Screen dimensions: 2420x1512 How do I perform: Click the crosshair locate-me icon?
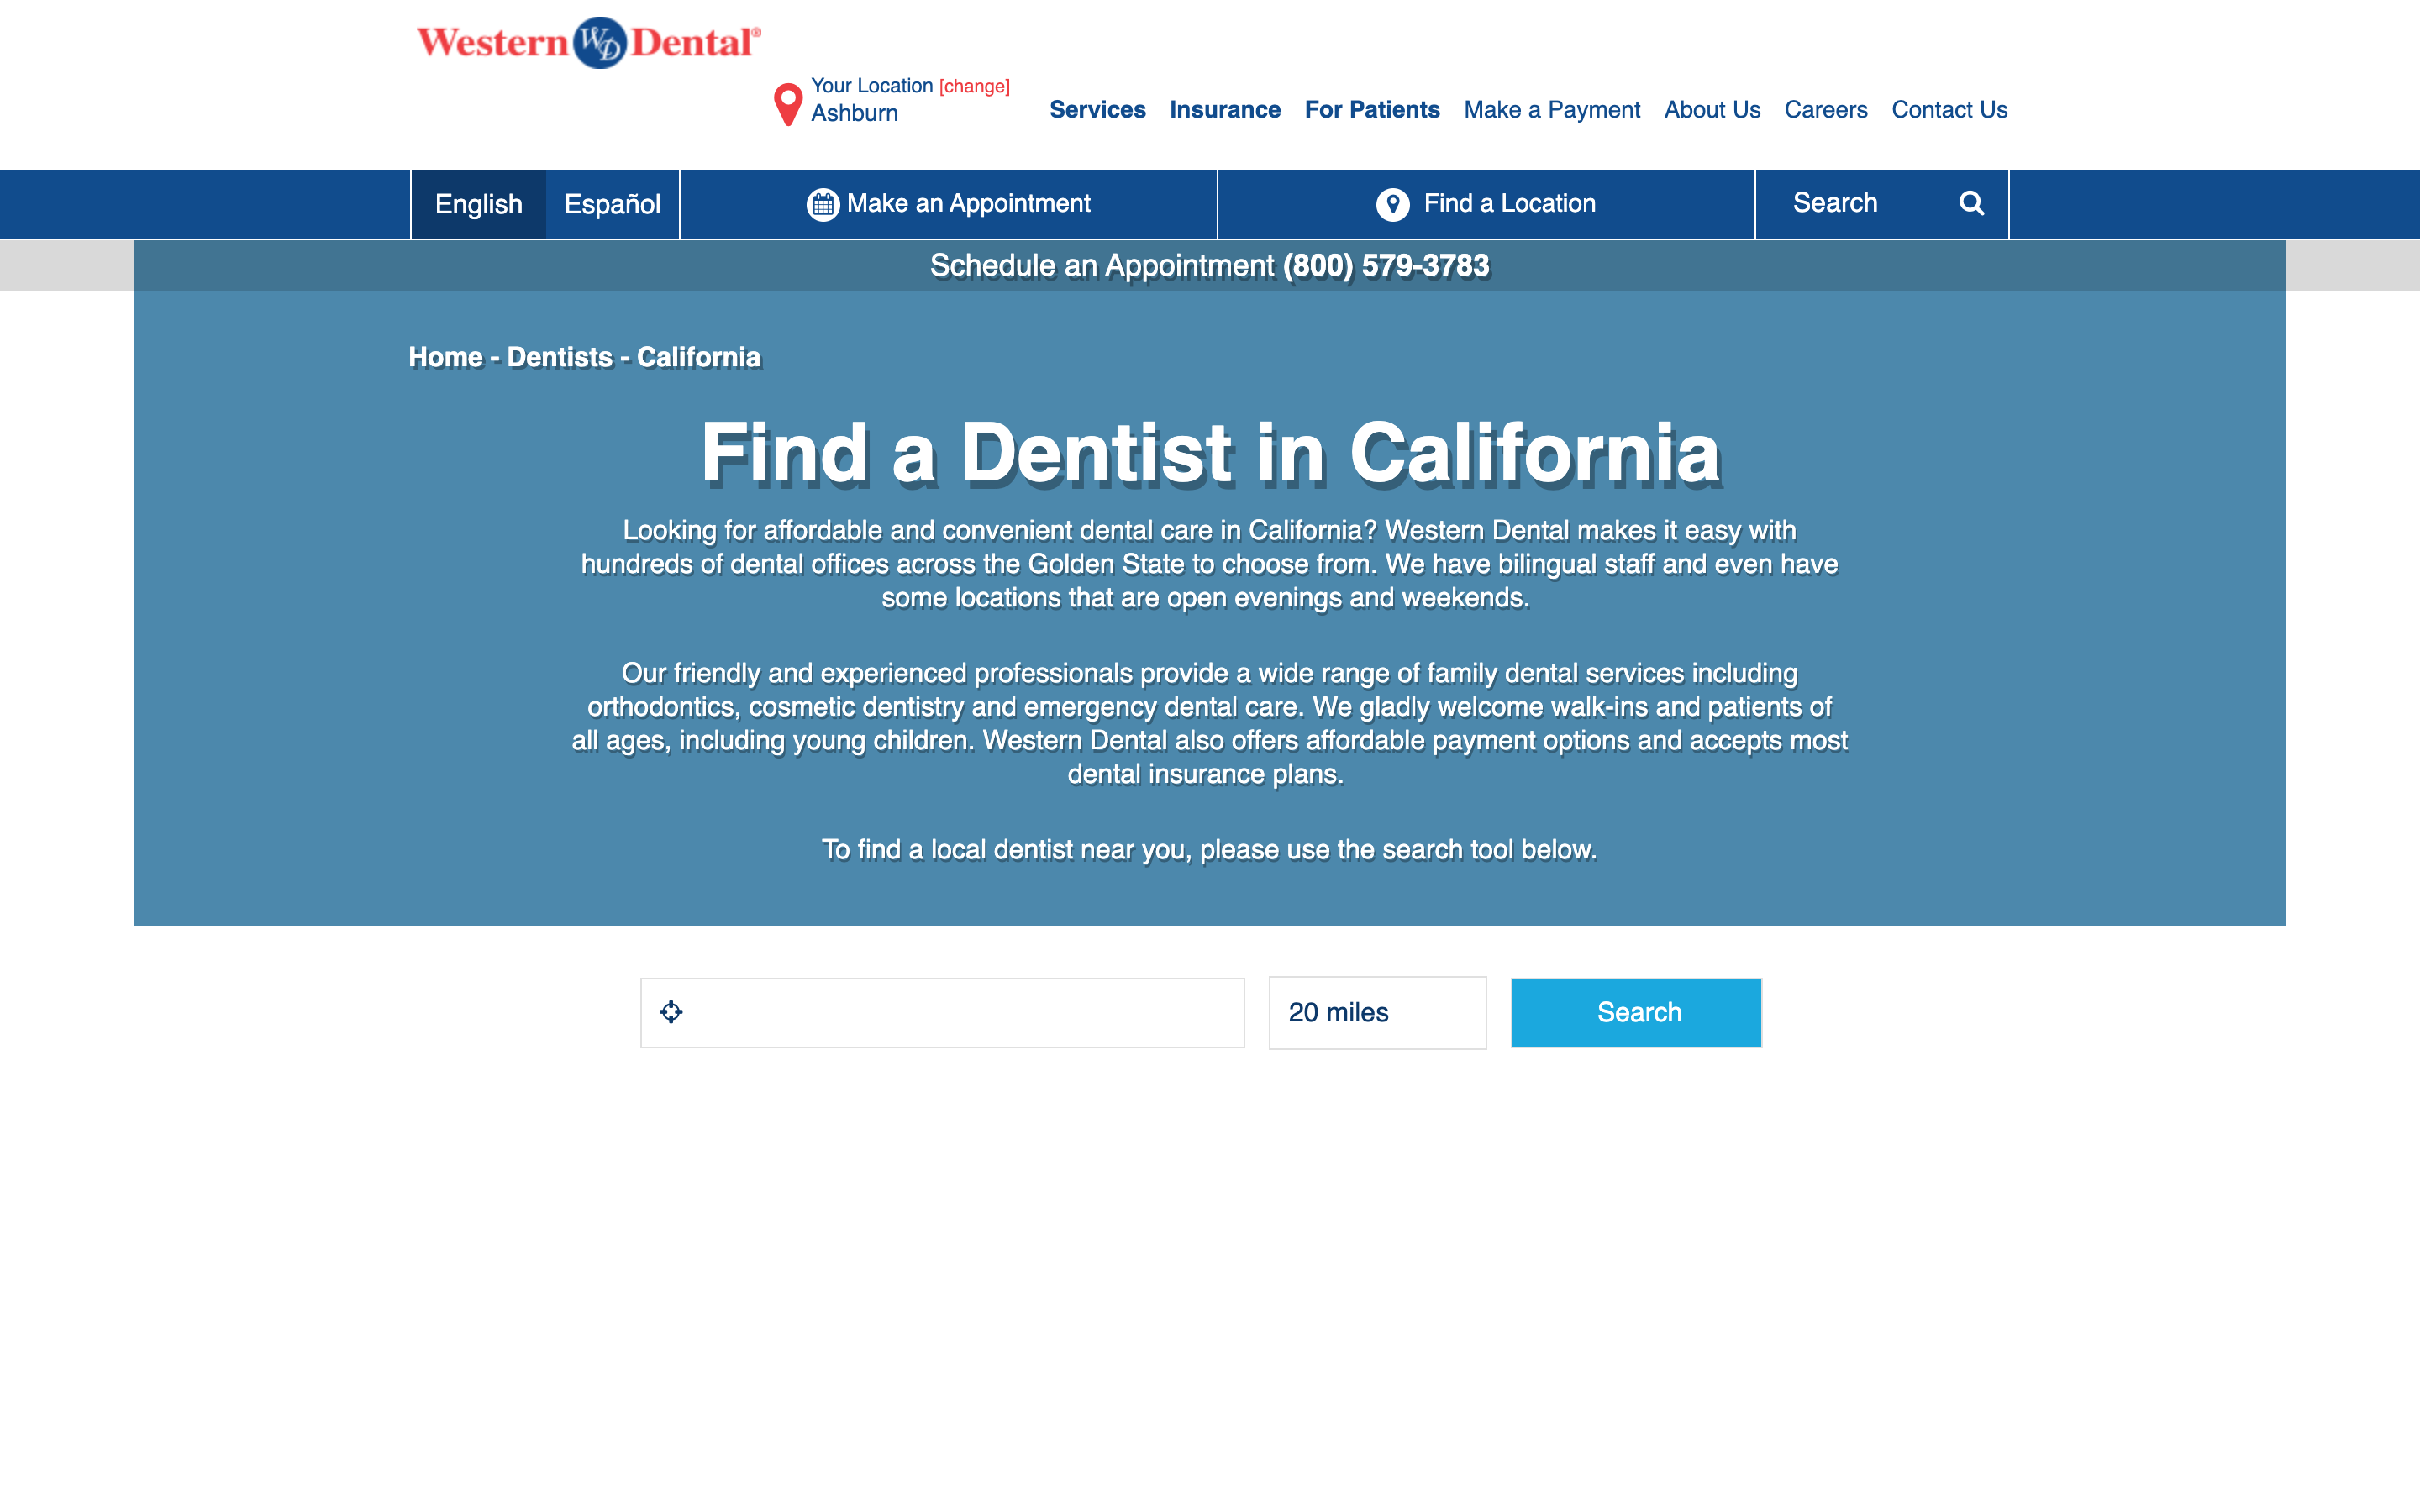[x=671, y=1012]
